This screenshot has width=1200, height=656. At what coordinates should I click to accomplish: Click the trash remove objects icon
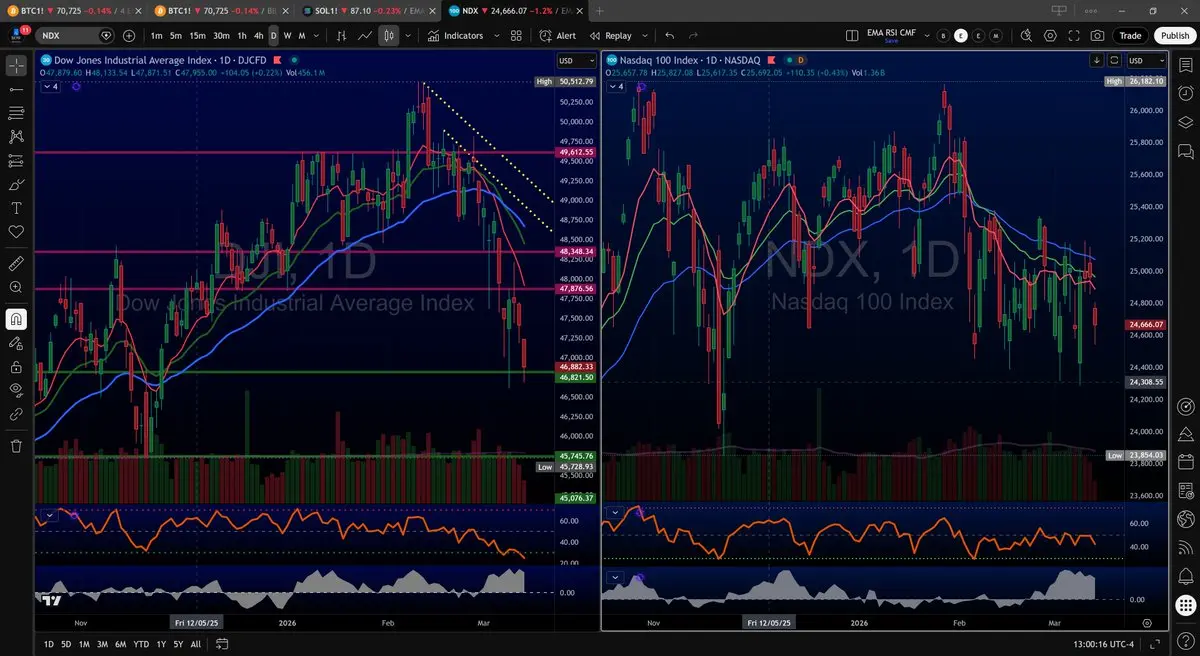point(16,446)
